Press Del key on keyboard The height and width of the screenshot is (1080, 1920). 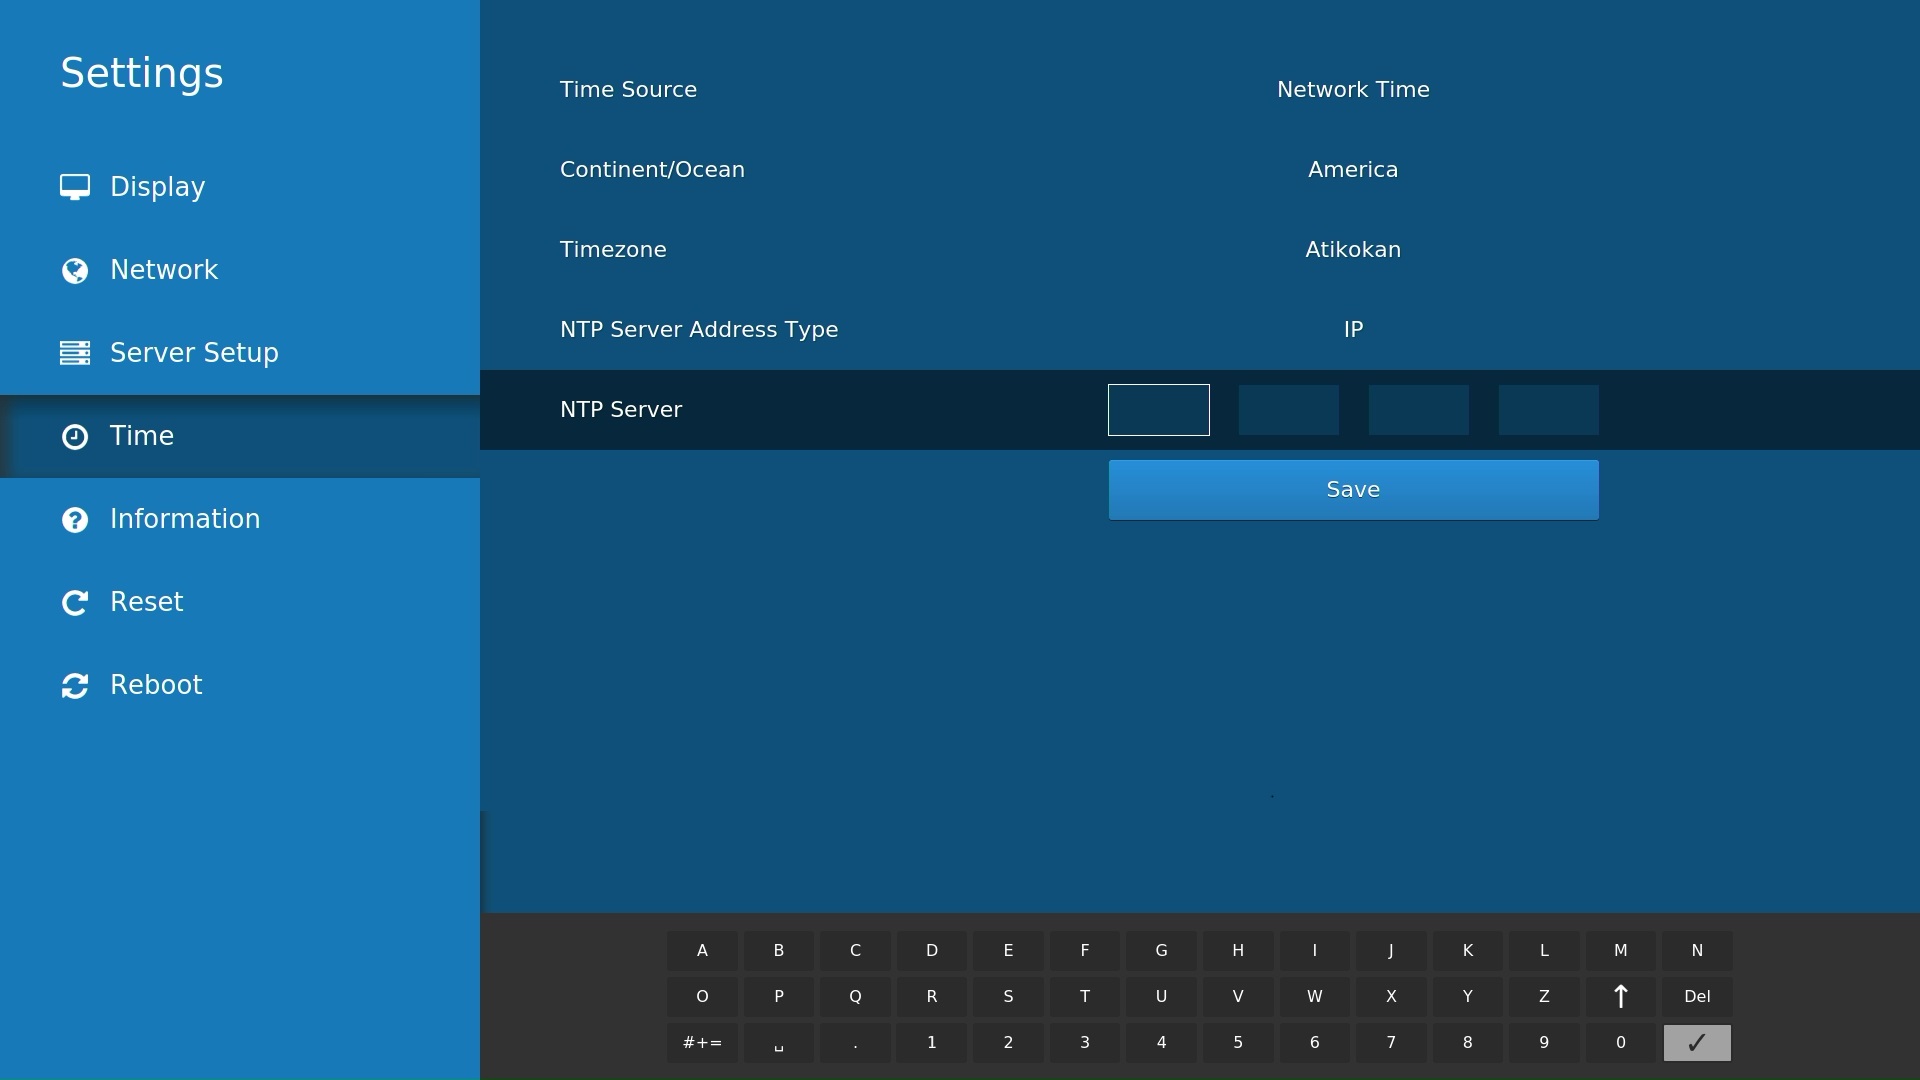[x=1697, y=996]
